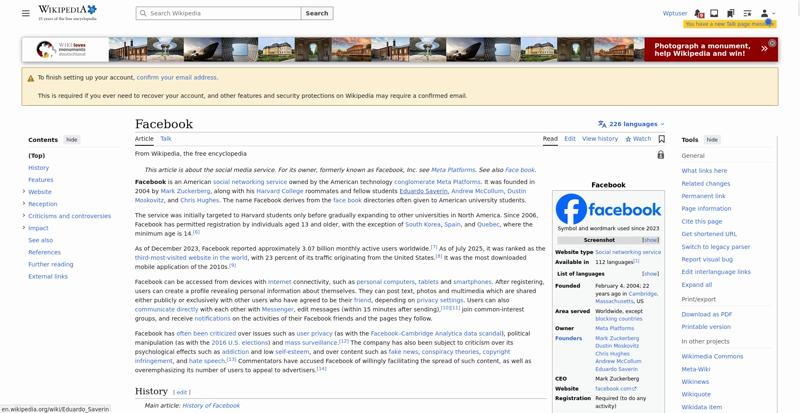Viewport: 800px width, 413px height.
Task: Click the Search button
Action: [x=317, y=13]
